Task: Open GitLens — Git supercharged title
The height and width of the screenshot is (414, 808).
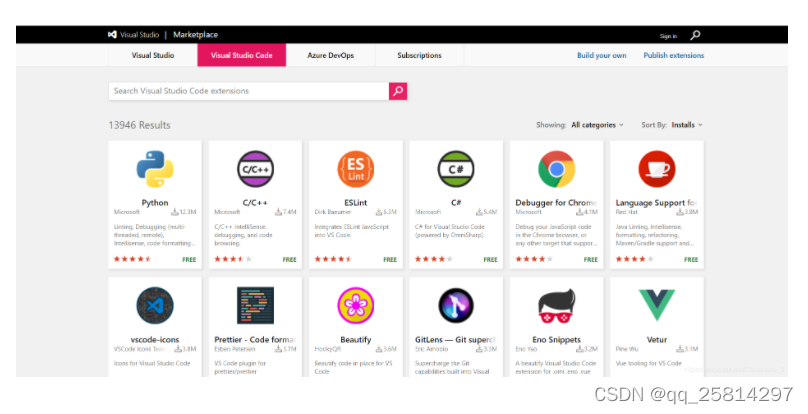Action: coord(455,339)
